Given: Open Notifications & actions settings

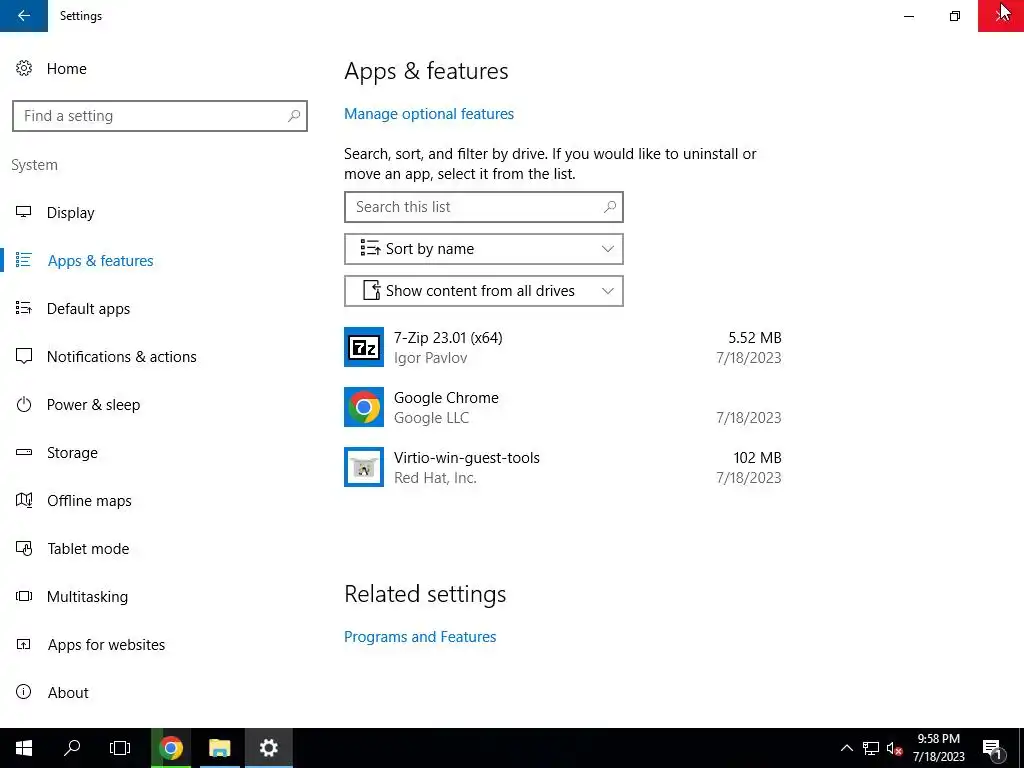Looking at the screenshot, I should (x=121, y=357).
